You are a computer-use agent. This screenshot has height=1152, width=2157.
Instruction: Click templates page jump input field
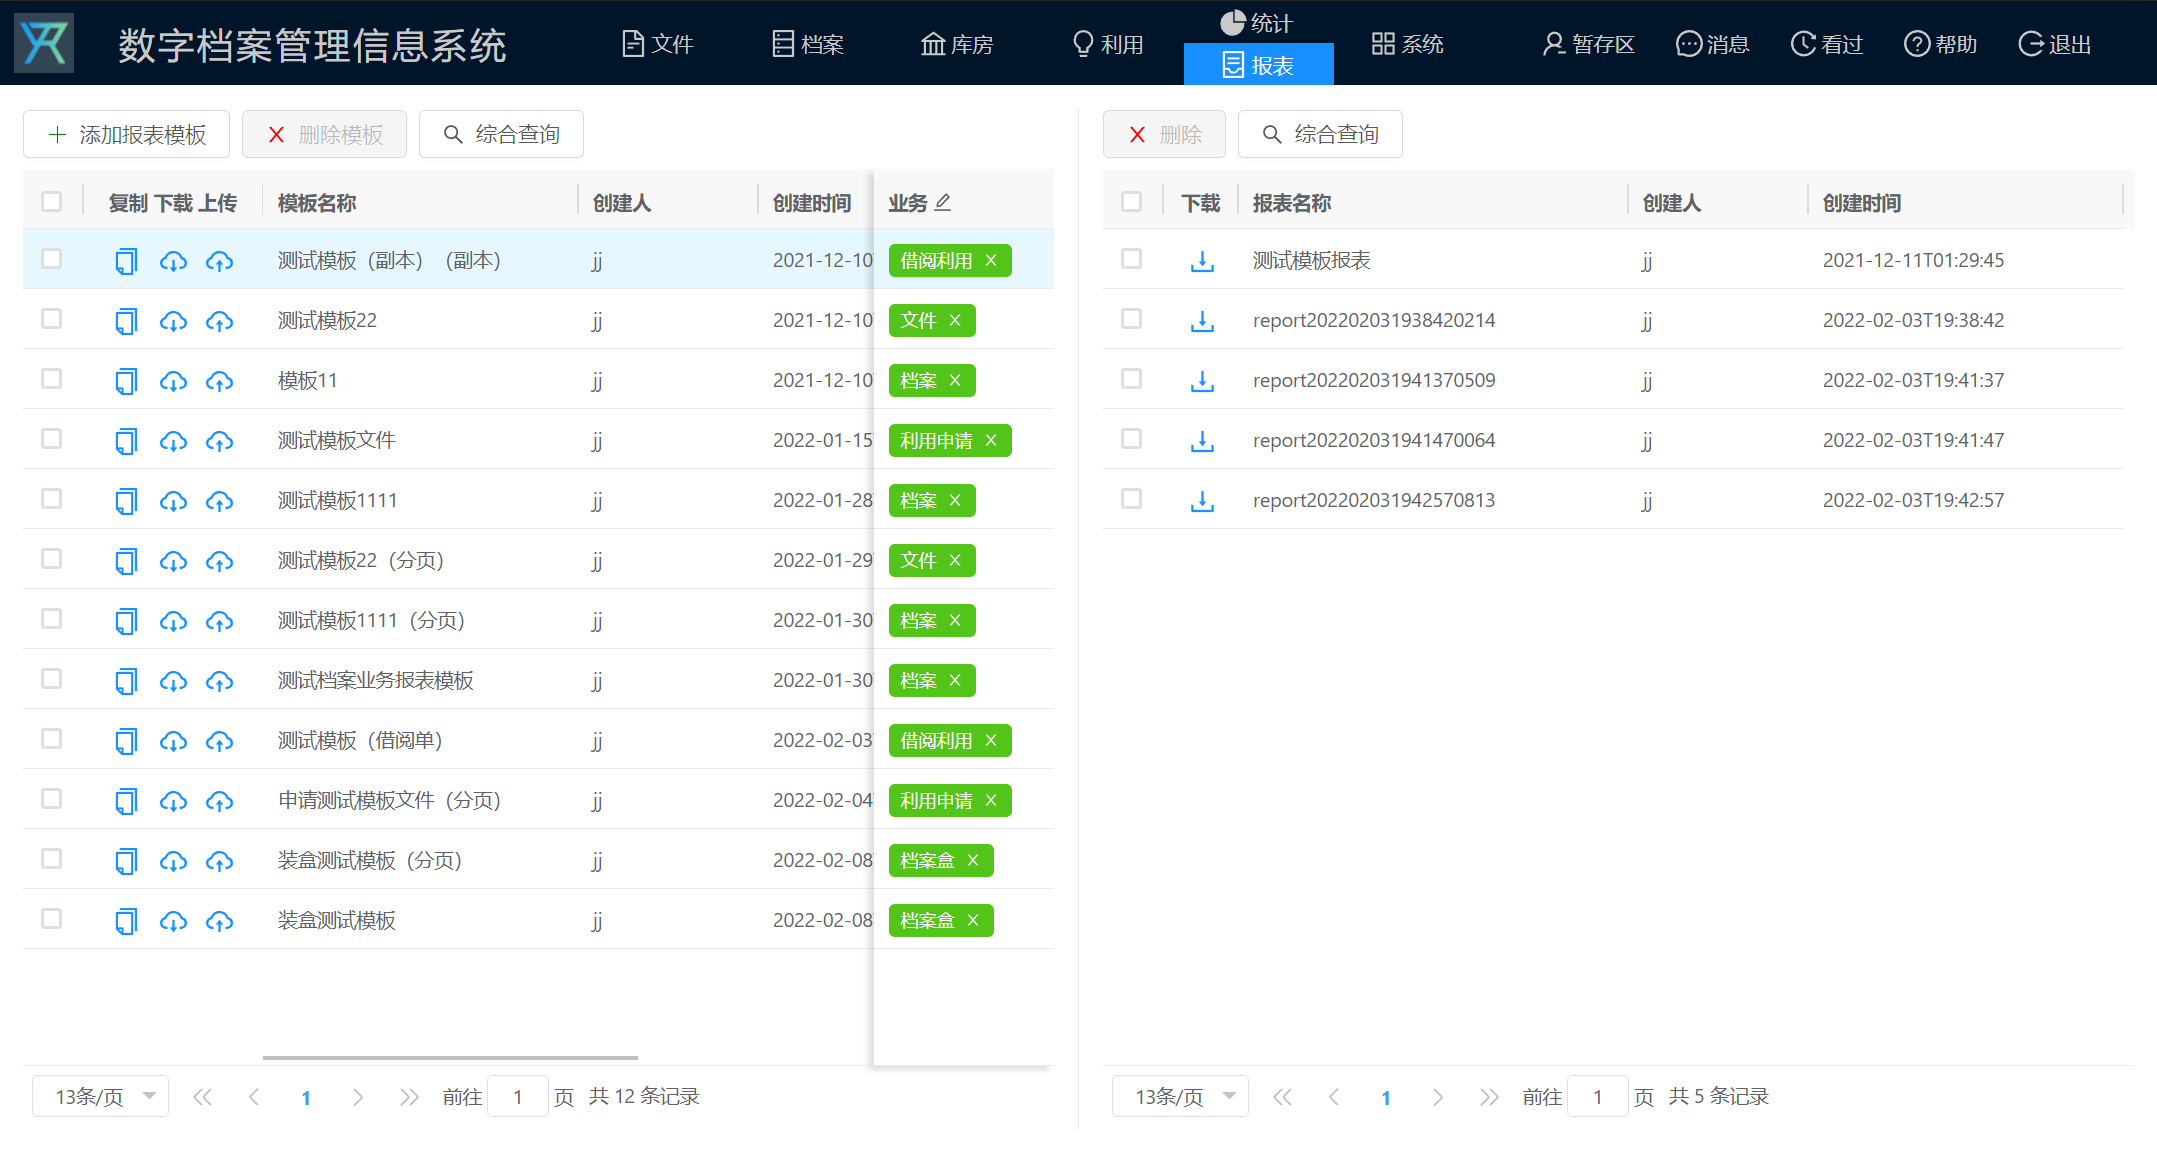coord(518,1097)
